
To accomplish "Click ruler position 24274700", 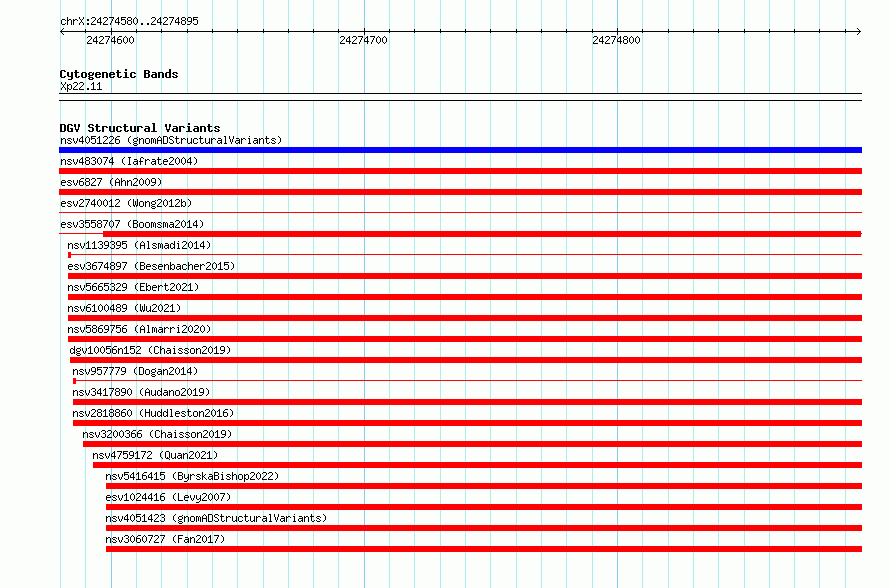I will pos(363,40).
